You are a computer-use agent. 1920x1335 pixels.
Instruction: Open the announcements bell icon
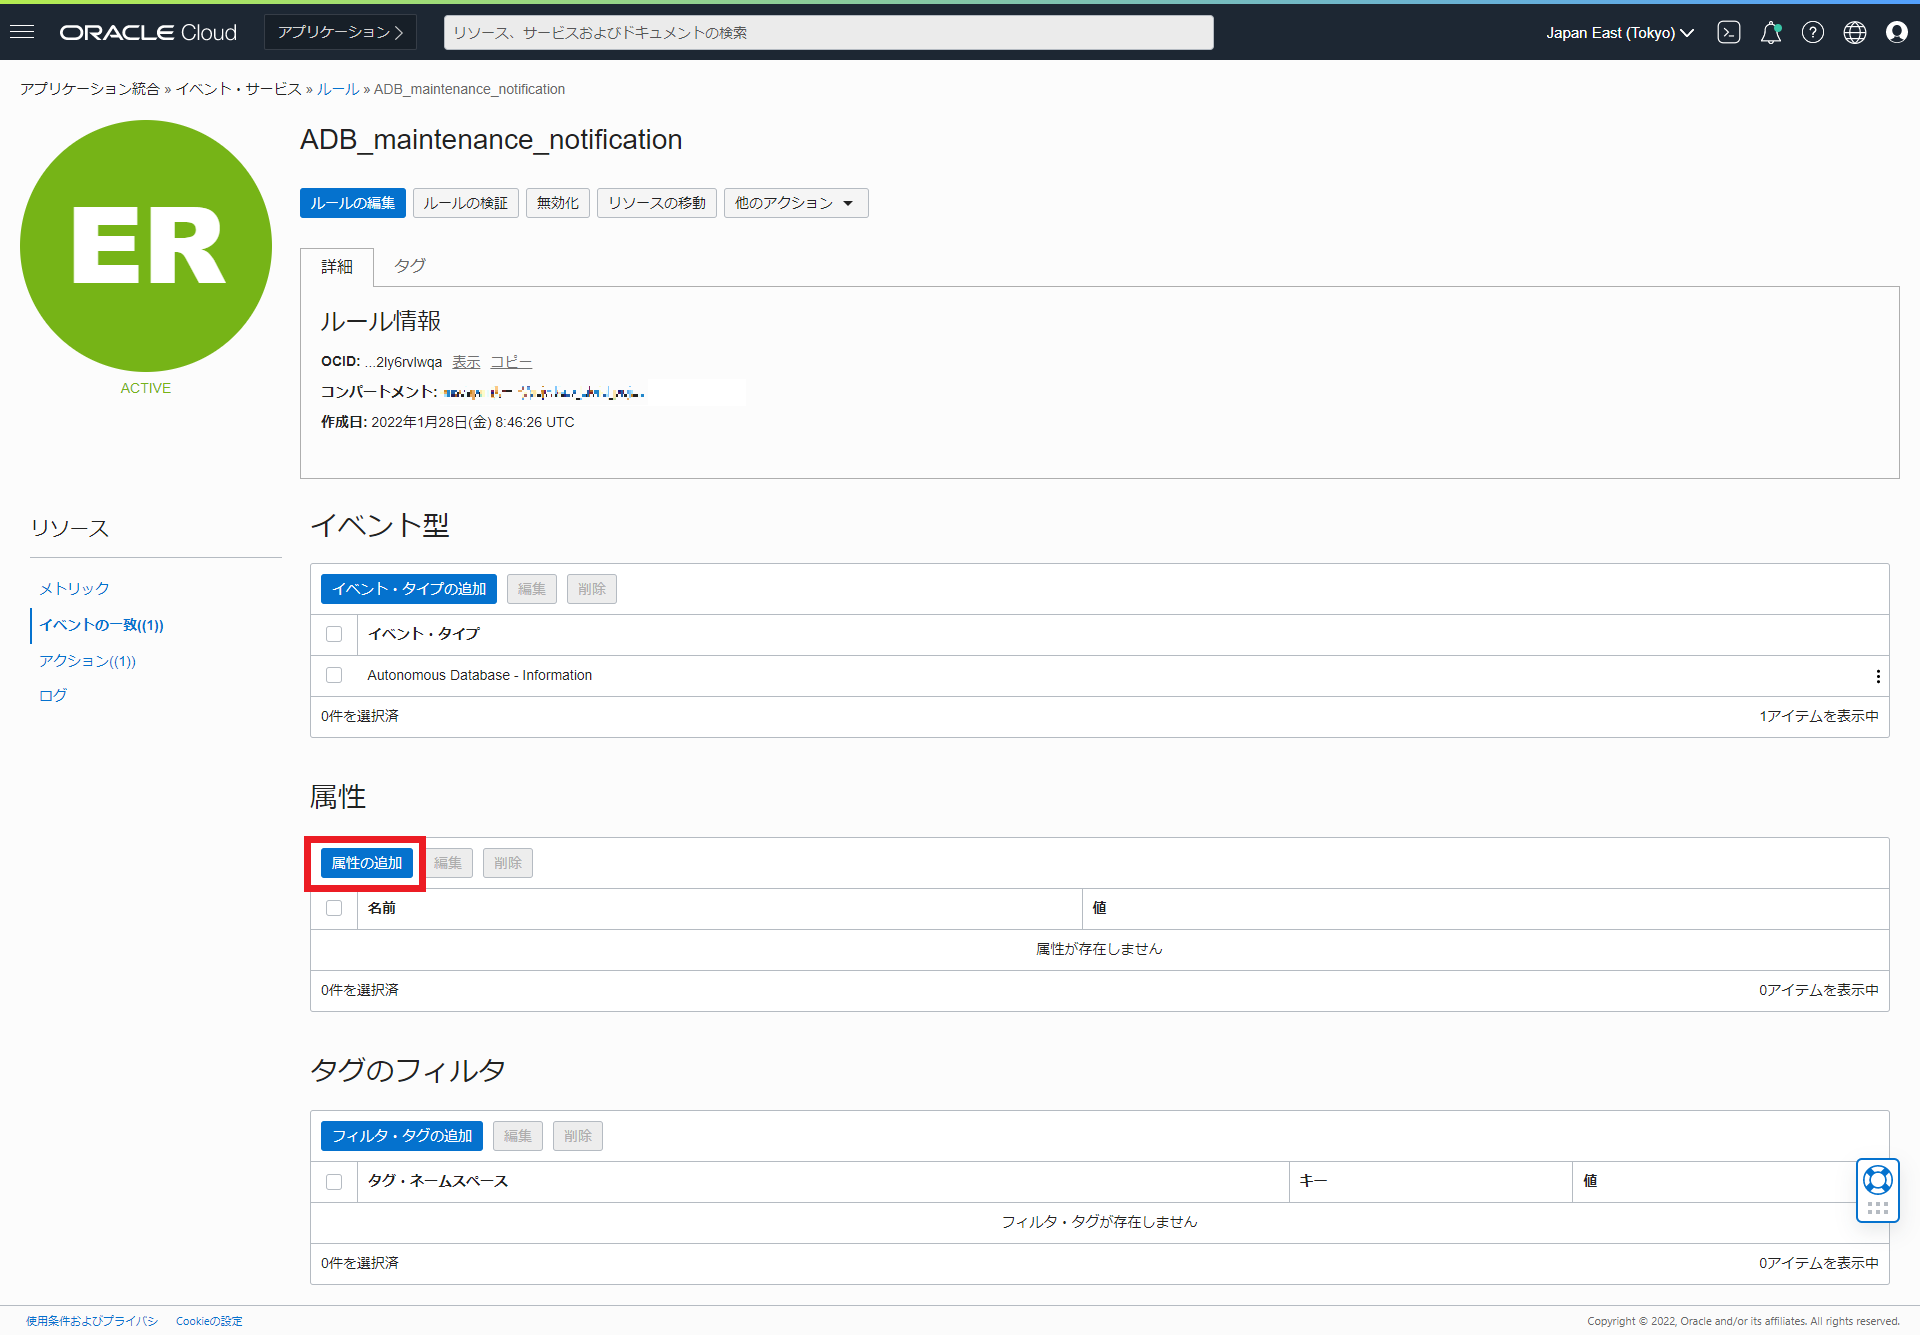1770,32
